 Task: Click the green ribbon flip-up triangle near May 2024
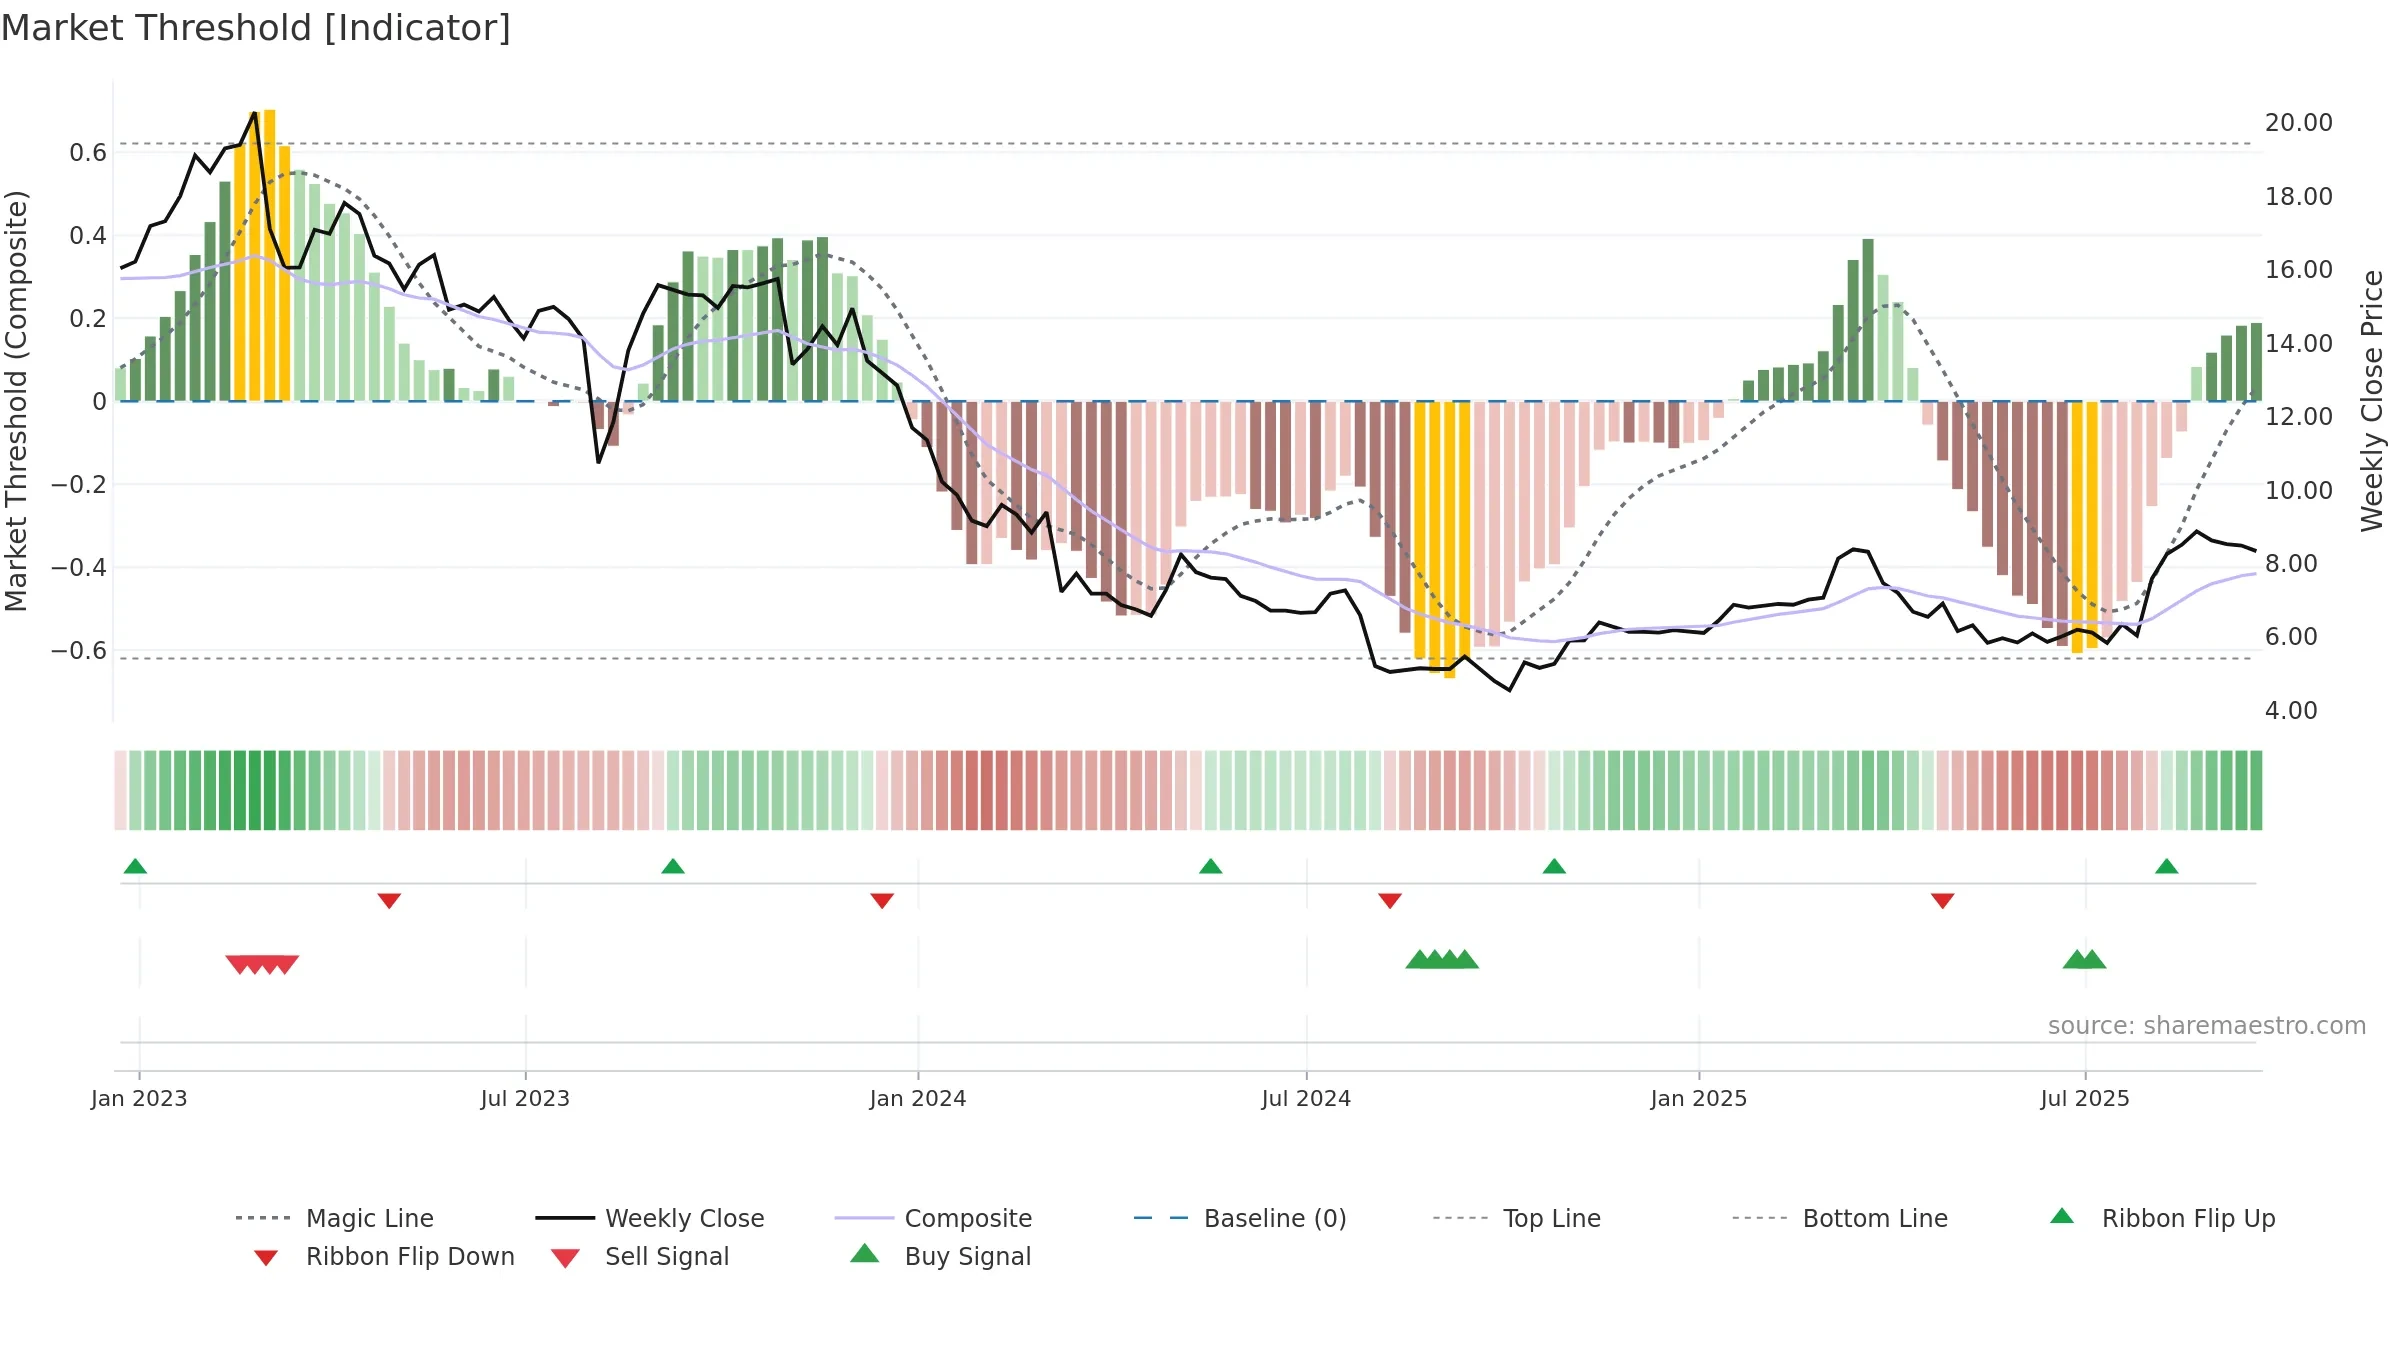[x=1211, y=866]
